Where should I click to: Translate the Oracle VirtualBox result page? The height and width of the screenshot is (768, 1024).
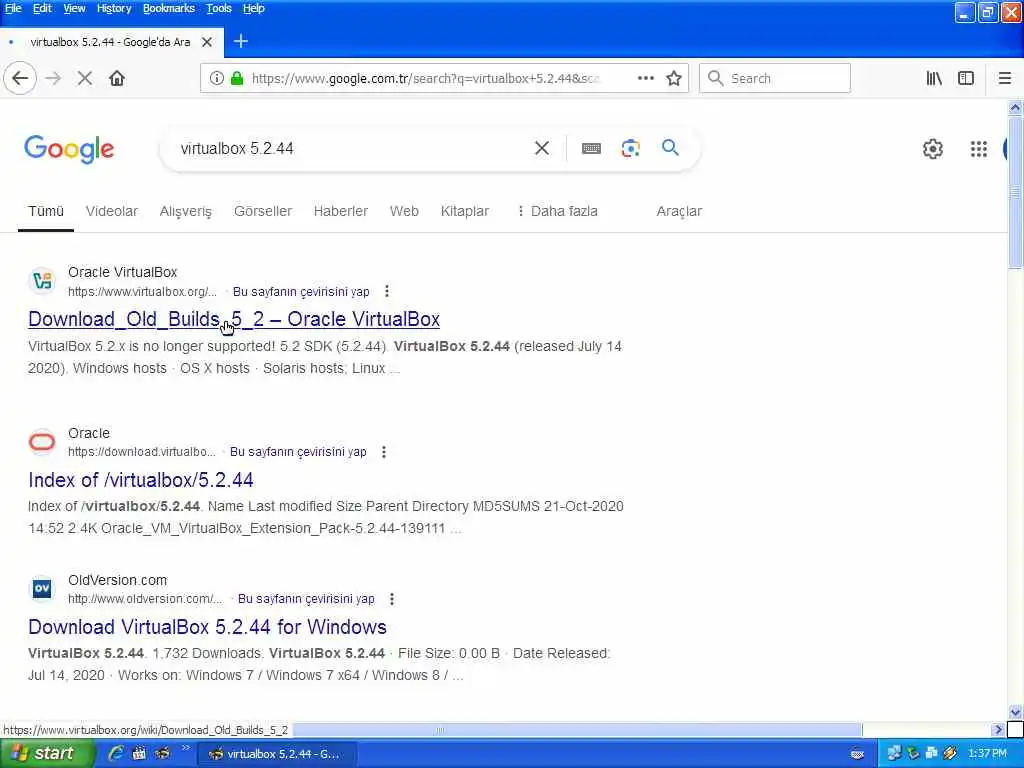[x=301, y=291]
